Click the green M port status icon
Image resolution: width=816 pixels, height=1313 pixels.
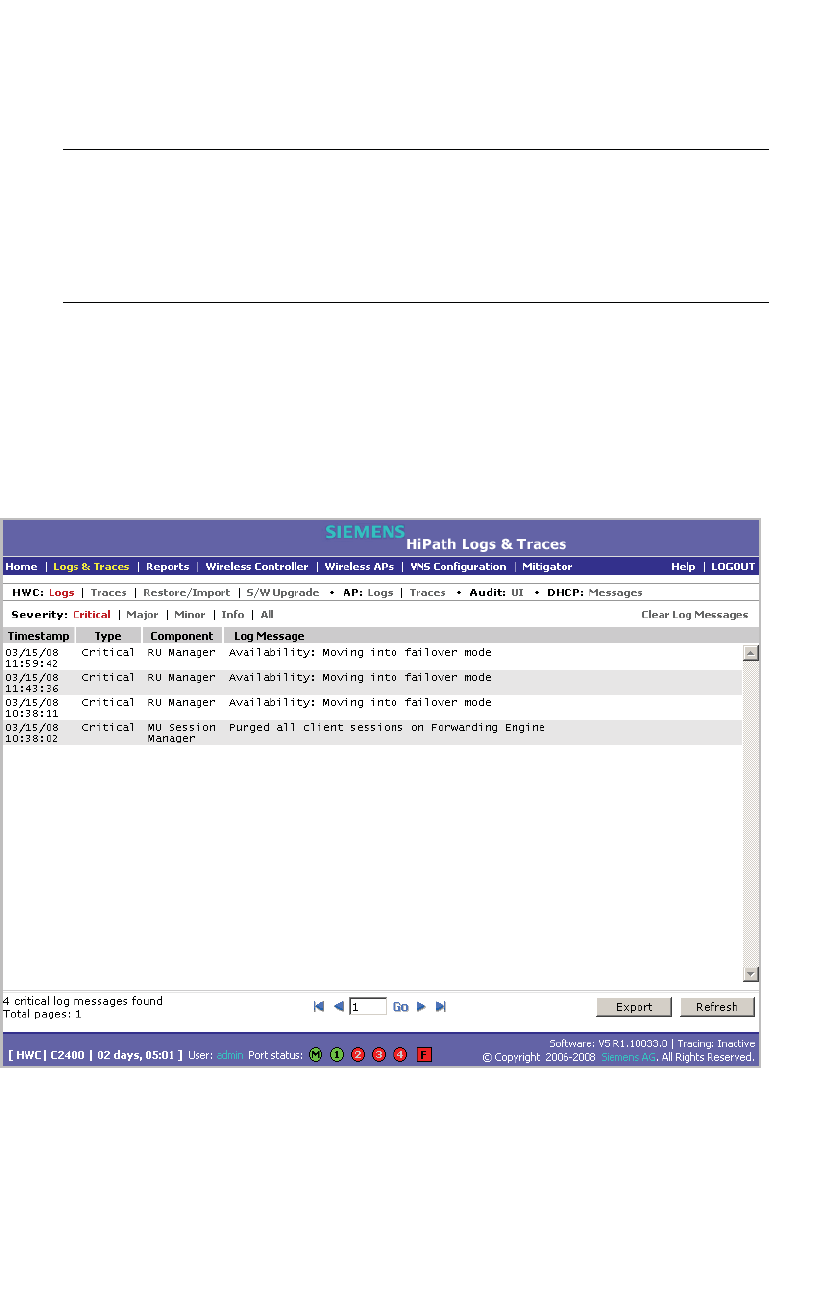coord(316,1054)
